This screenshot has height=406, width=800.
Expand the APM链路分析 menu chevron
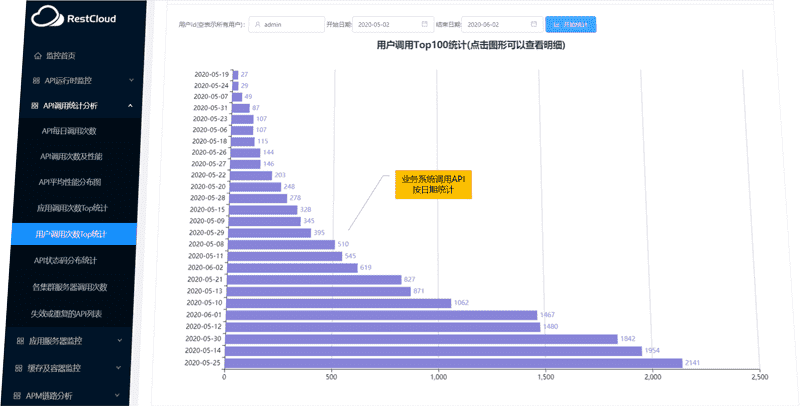click(x=117, y=395)
